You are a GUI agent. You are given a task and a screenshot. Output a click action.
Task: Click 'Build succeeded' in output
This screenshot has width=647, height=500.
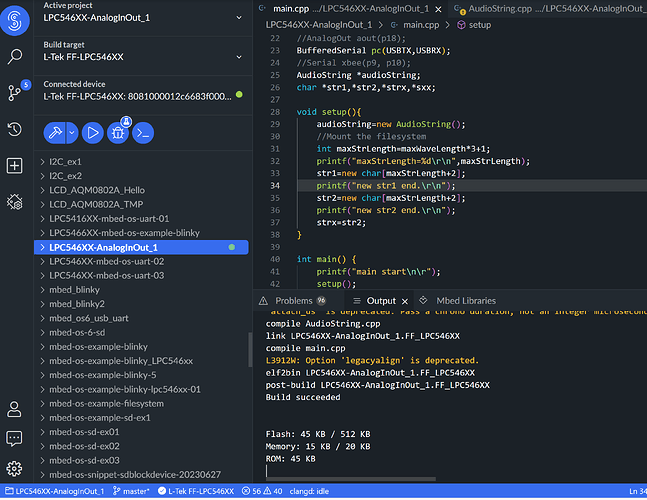pyautogui.click(x=303, y=398)
